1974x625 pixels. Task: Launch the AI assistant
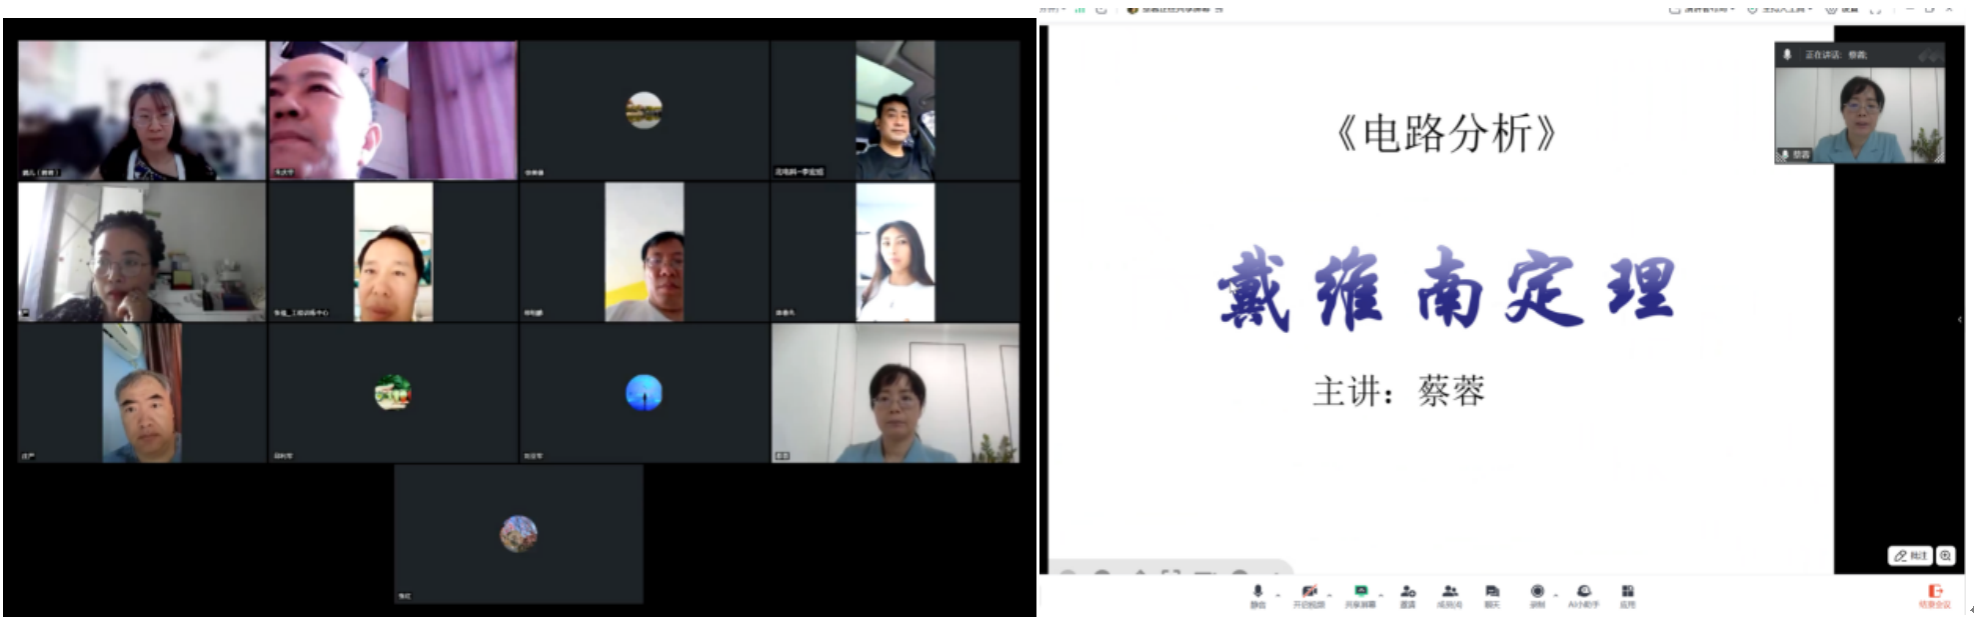click(1583, 594)
